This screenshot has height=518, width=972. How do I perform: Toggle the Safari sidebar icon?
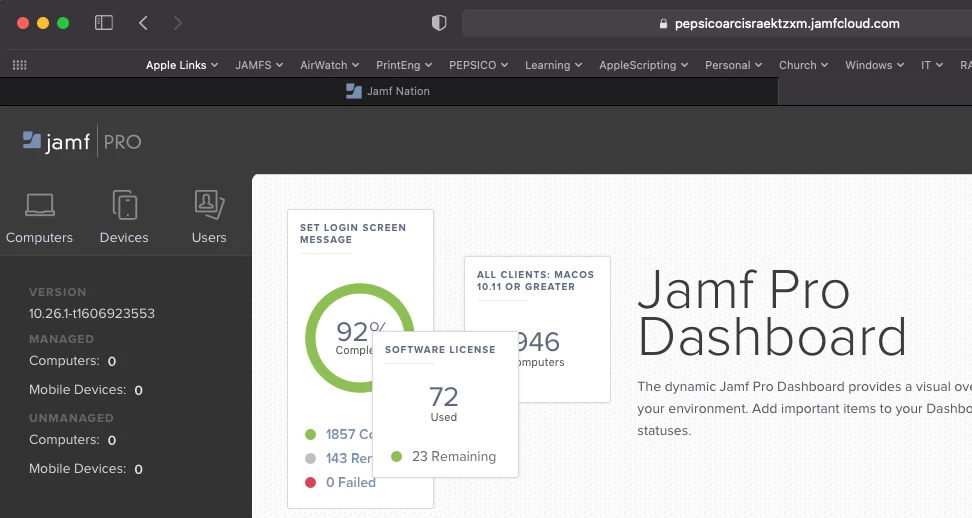(104, 23)
